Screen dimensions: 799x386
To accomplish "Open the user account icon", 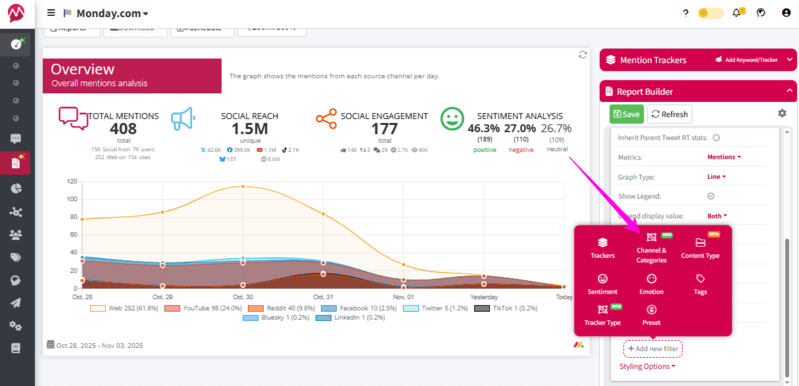I will click(786, 13).
